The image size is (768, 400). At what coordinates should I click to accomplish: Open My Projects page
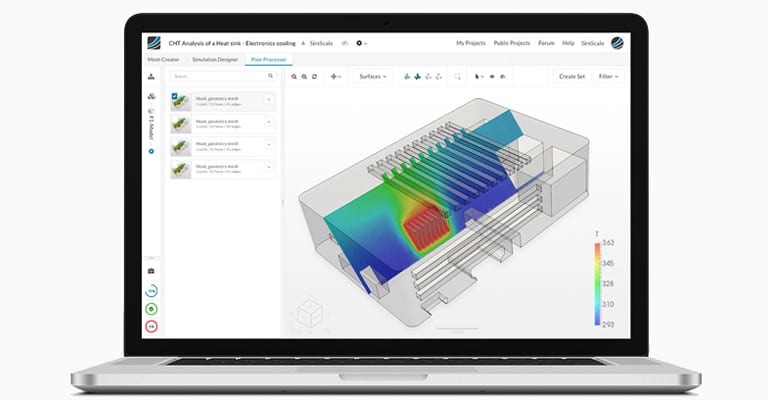(x=471, y=43)
